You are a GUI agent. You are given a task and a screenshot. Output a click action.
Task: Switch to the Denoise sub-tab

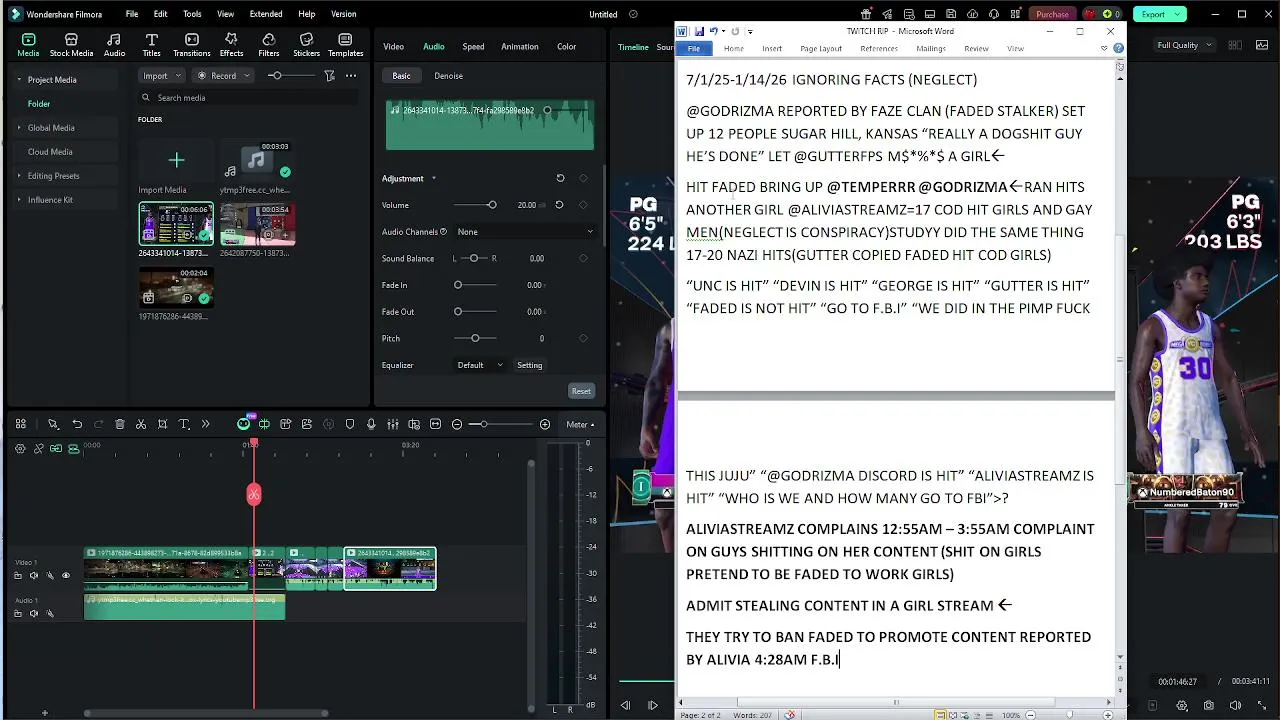coord(448,76)
